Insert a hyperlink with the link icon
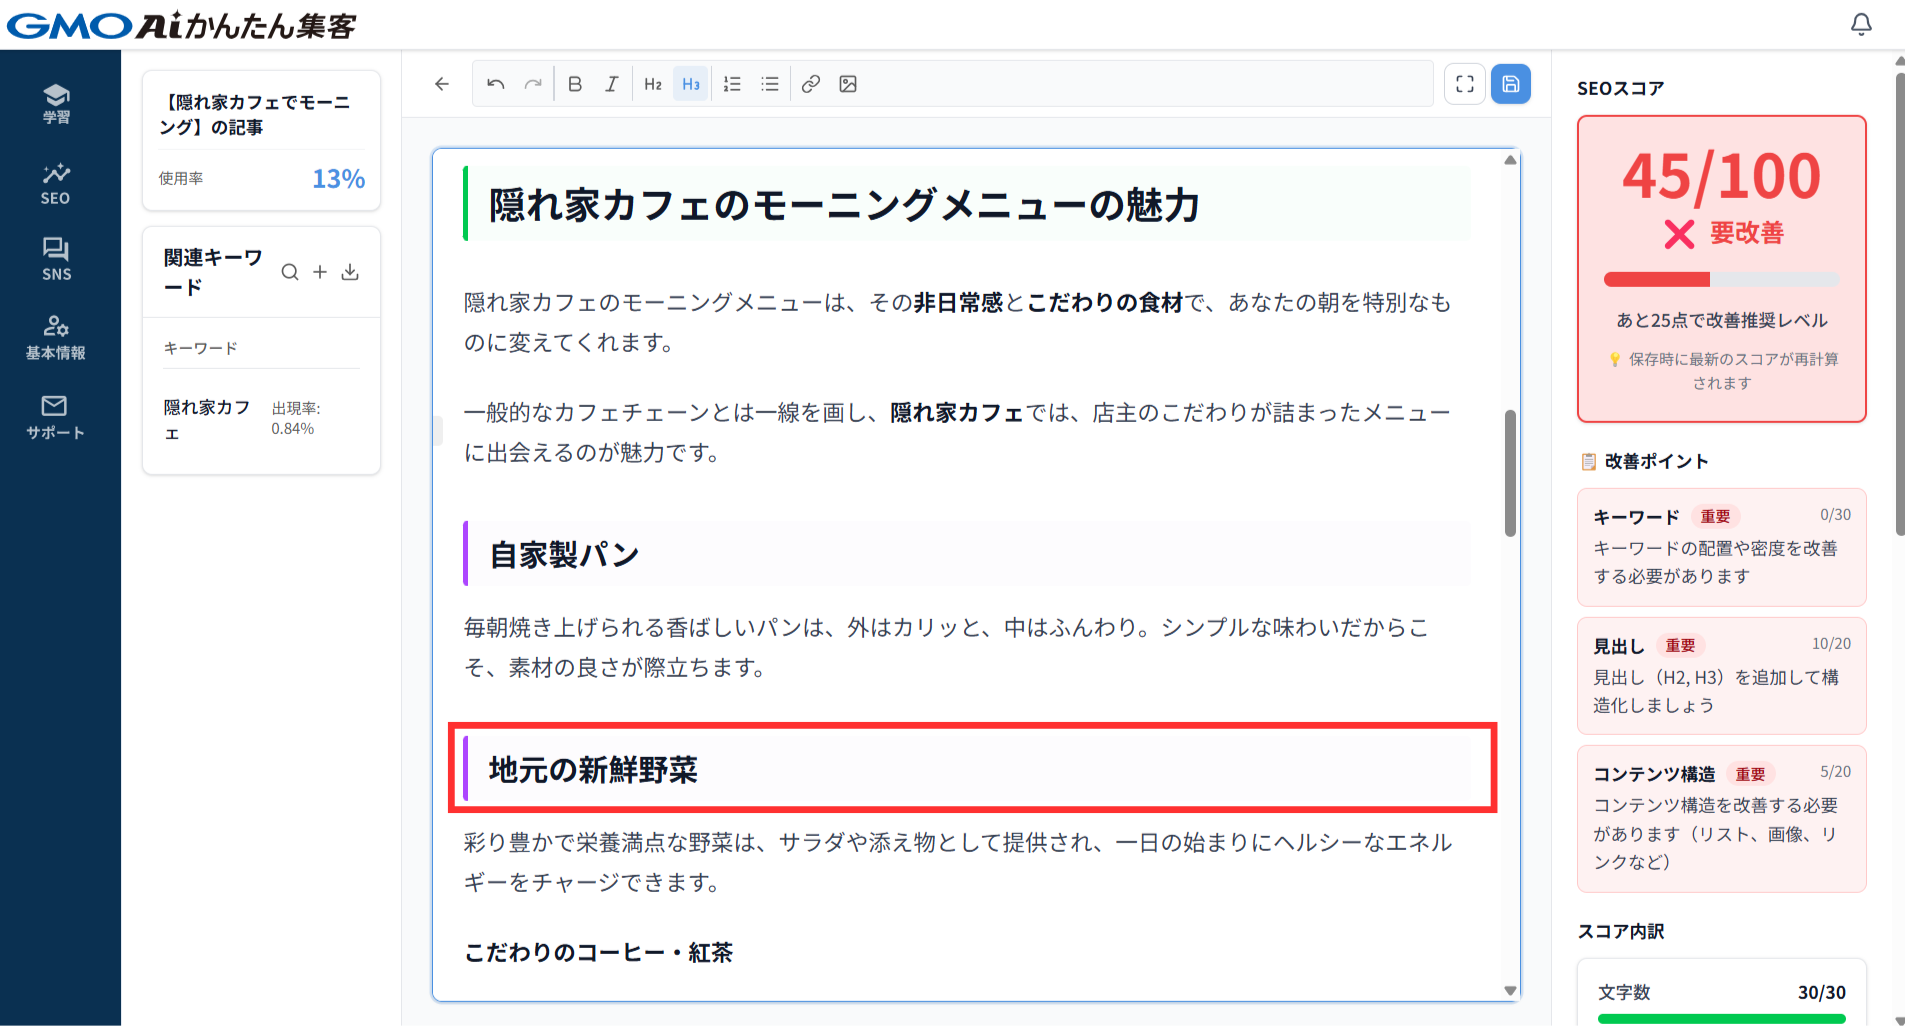1905x1026 pixels. point(811,84)
